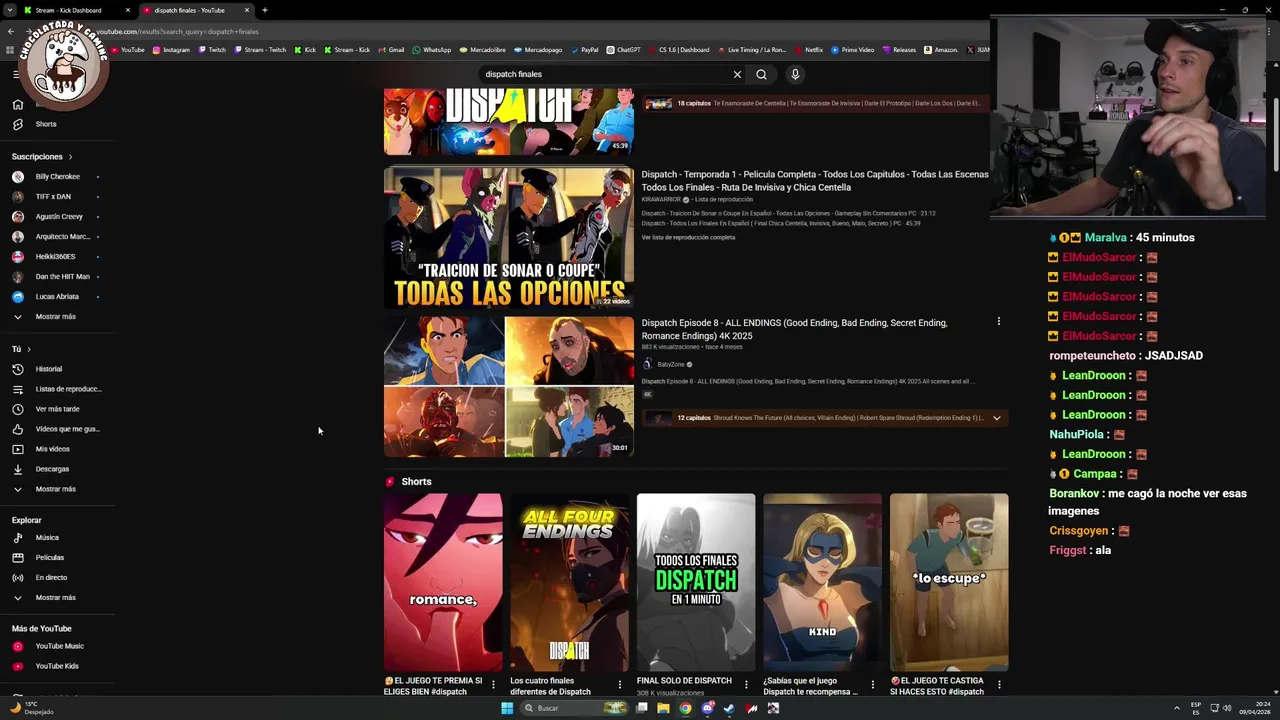Open Discord from the taskbar
The height and width of the screenshot is (720, 1280).
tap(707, 708)
